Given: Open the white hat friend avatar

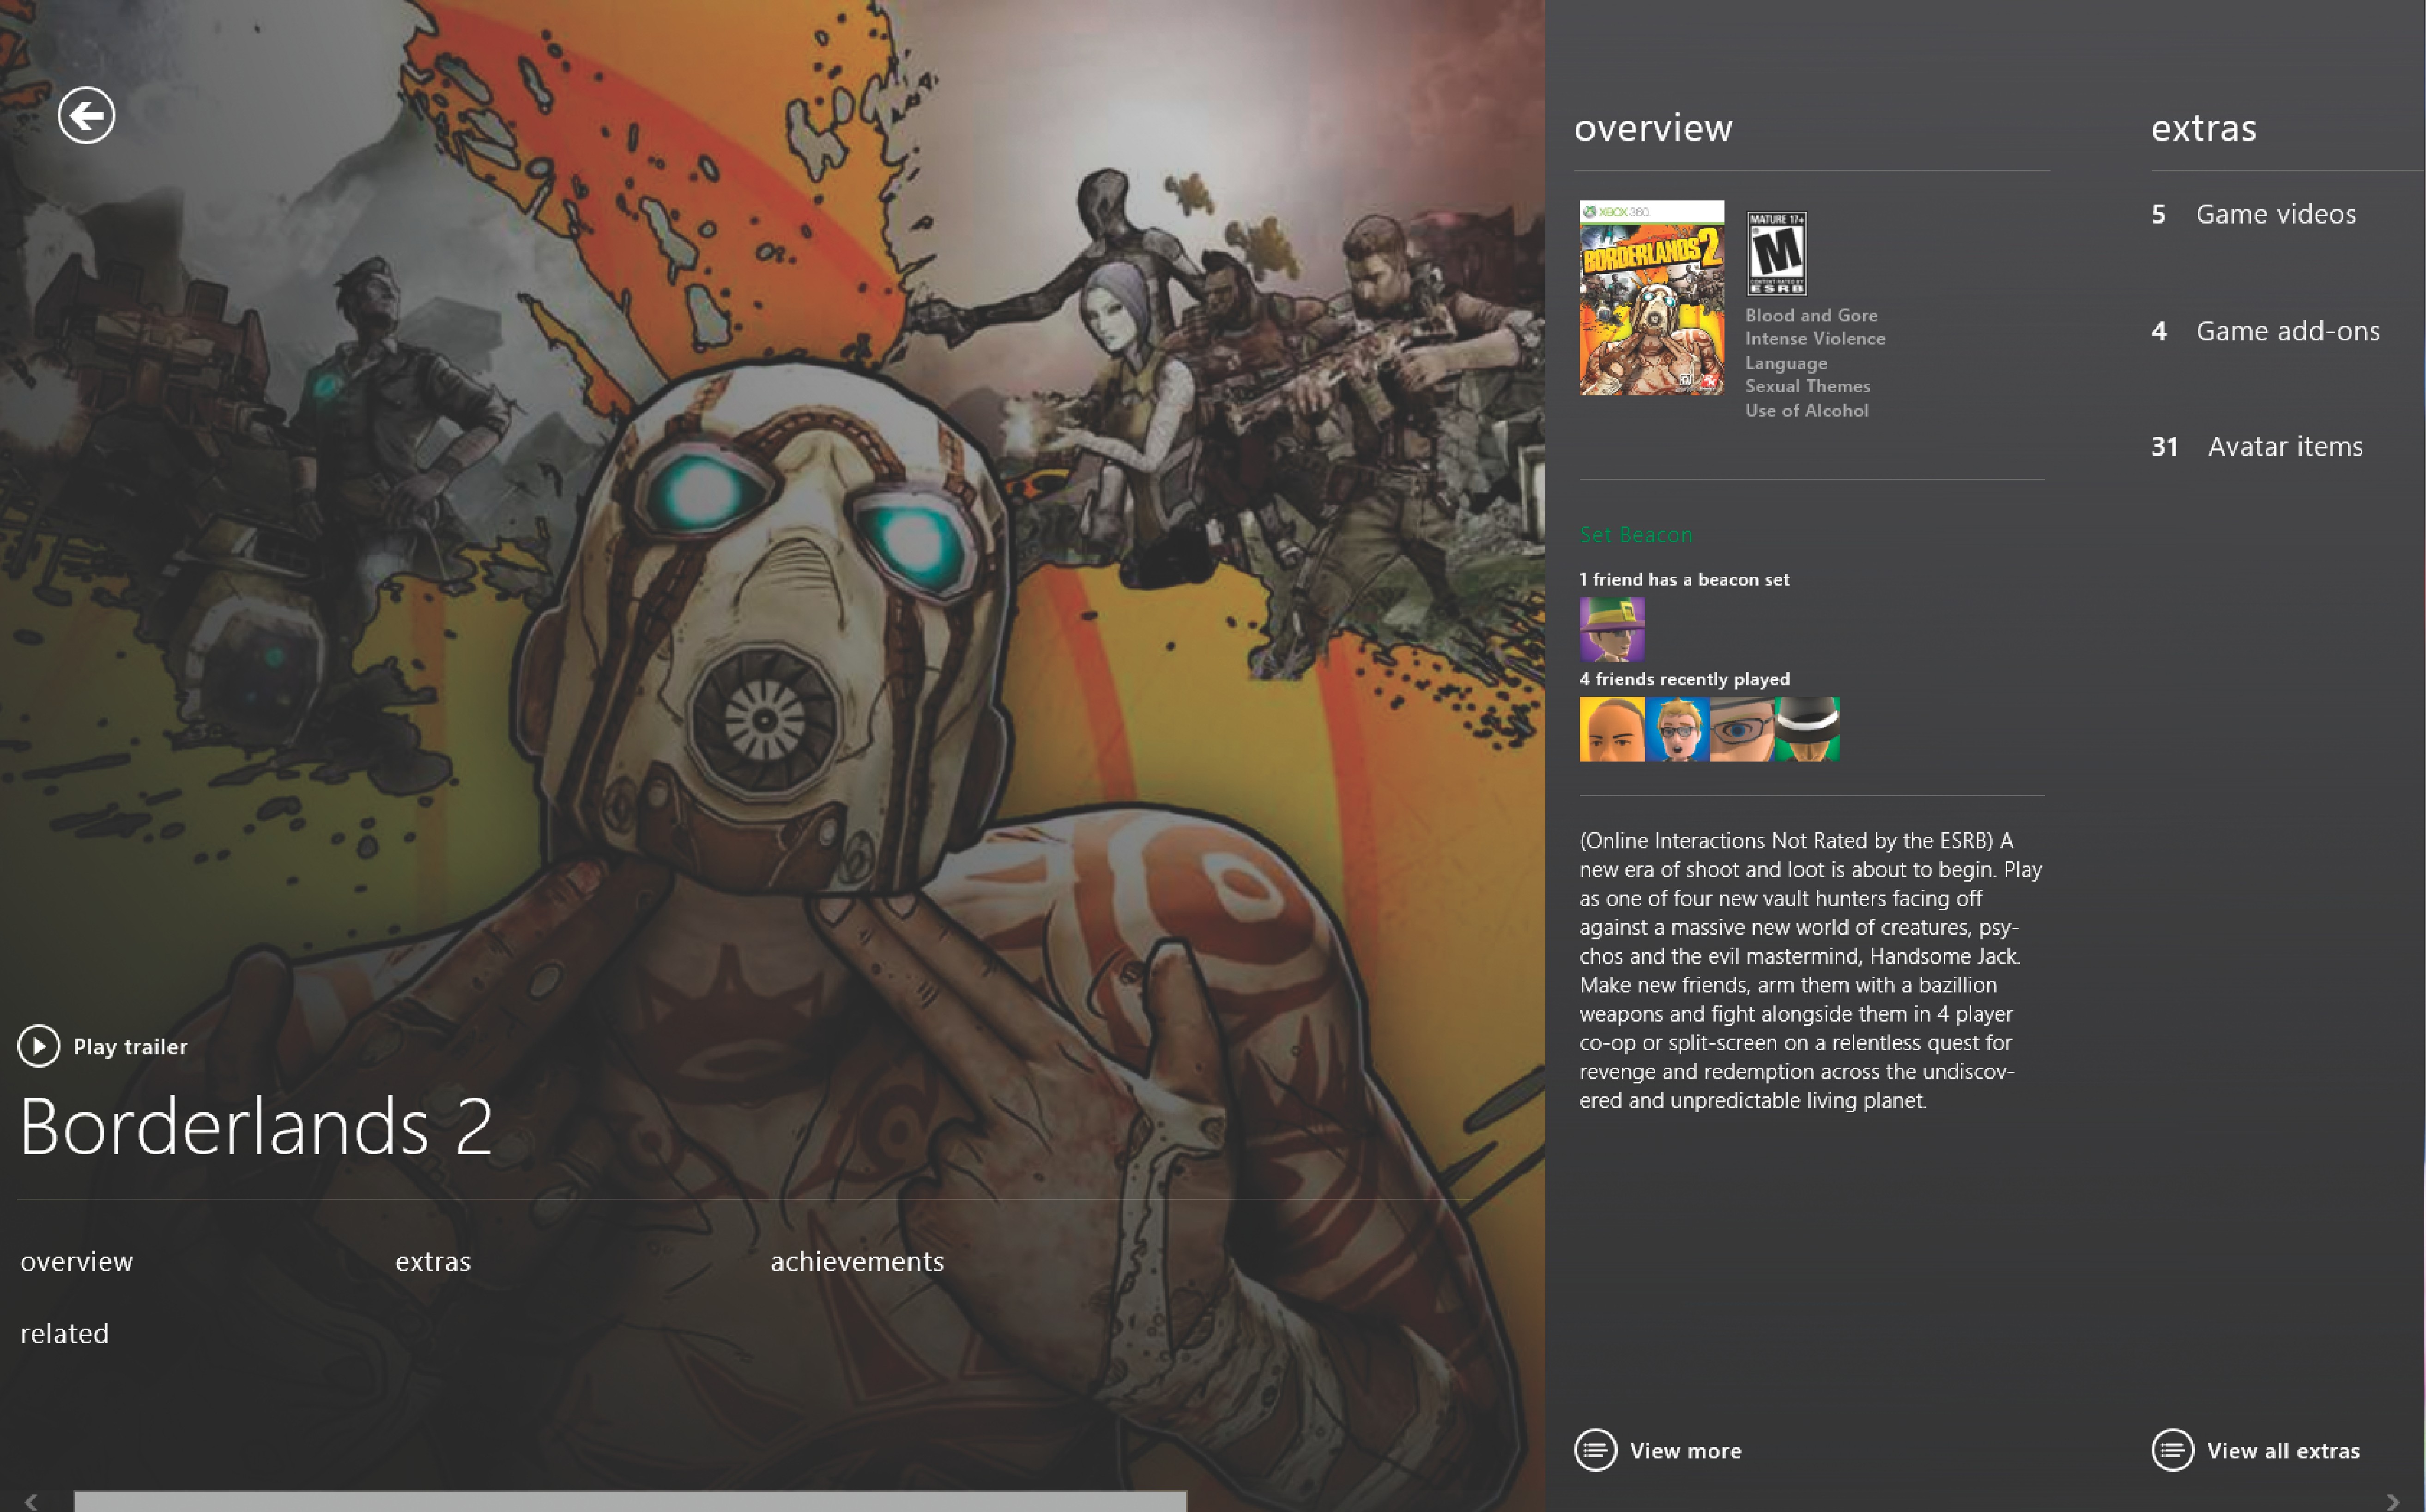Looking at the screenshot, I should pyautogui.click(x=1807, y=729).
